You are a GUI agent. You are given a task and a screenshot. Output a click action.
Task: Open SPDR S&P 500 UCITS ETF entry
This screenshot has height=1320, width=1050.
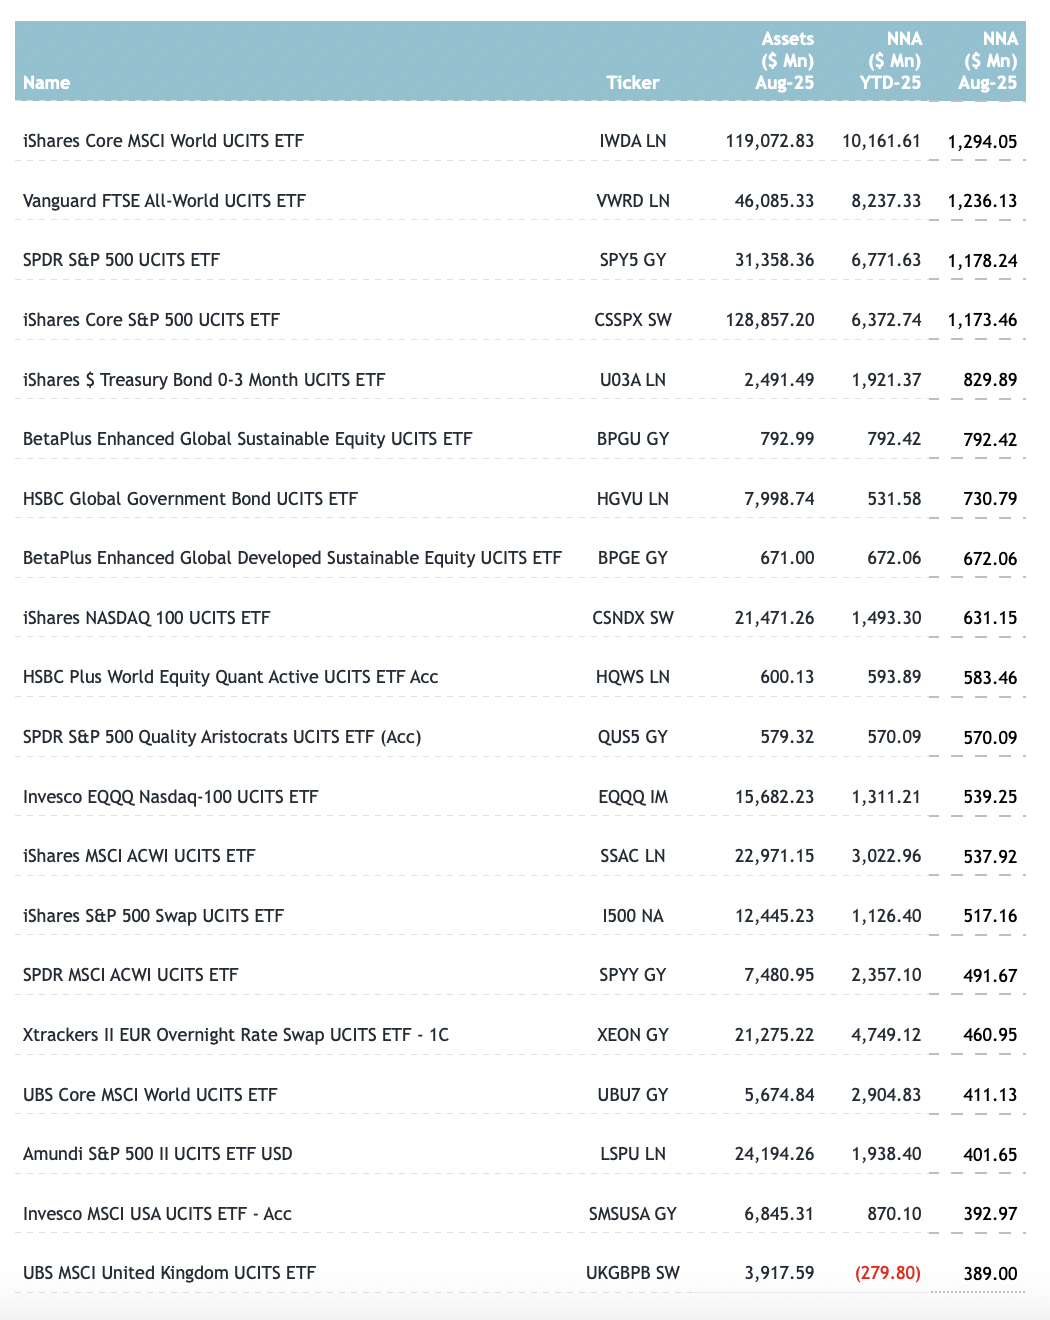click(x=121, y=260)
